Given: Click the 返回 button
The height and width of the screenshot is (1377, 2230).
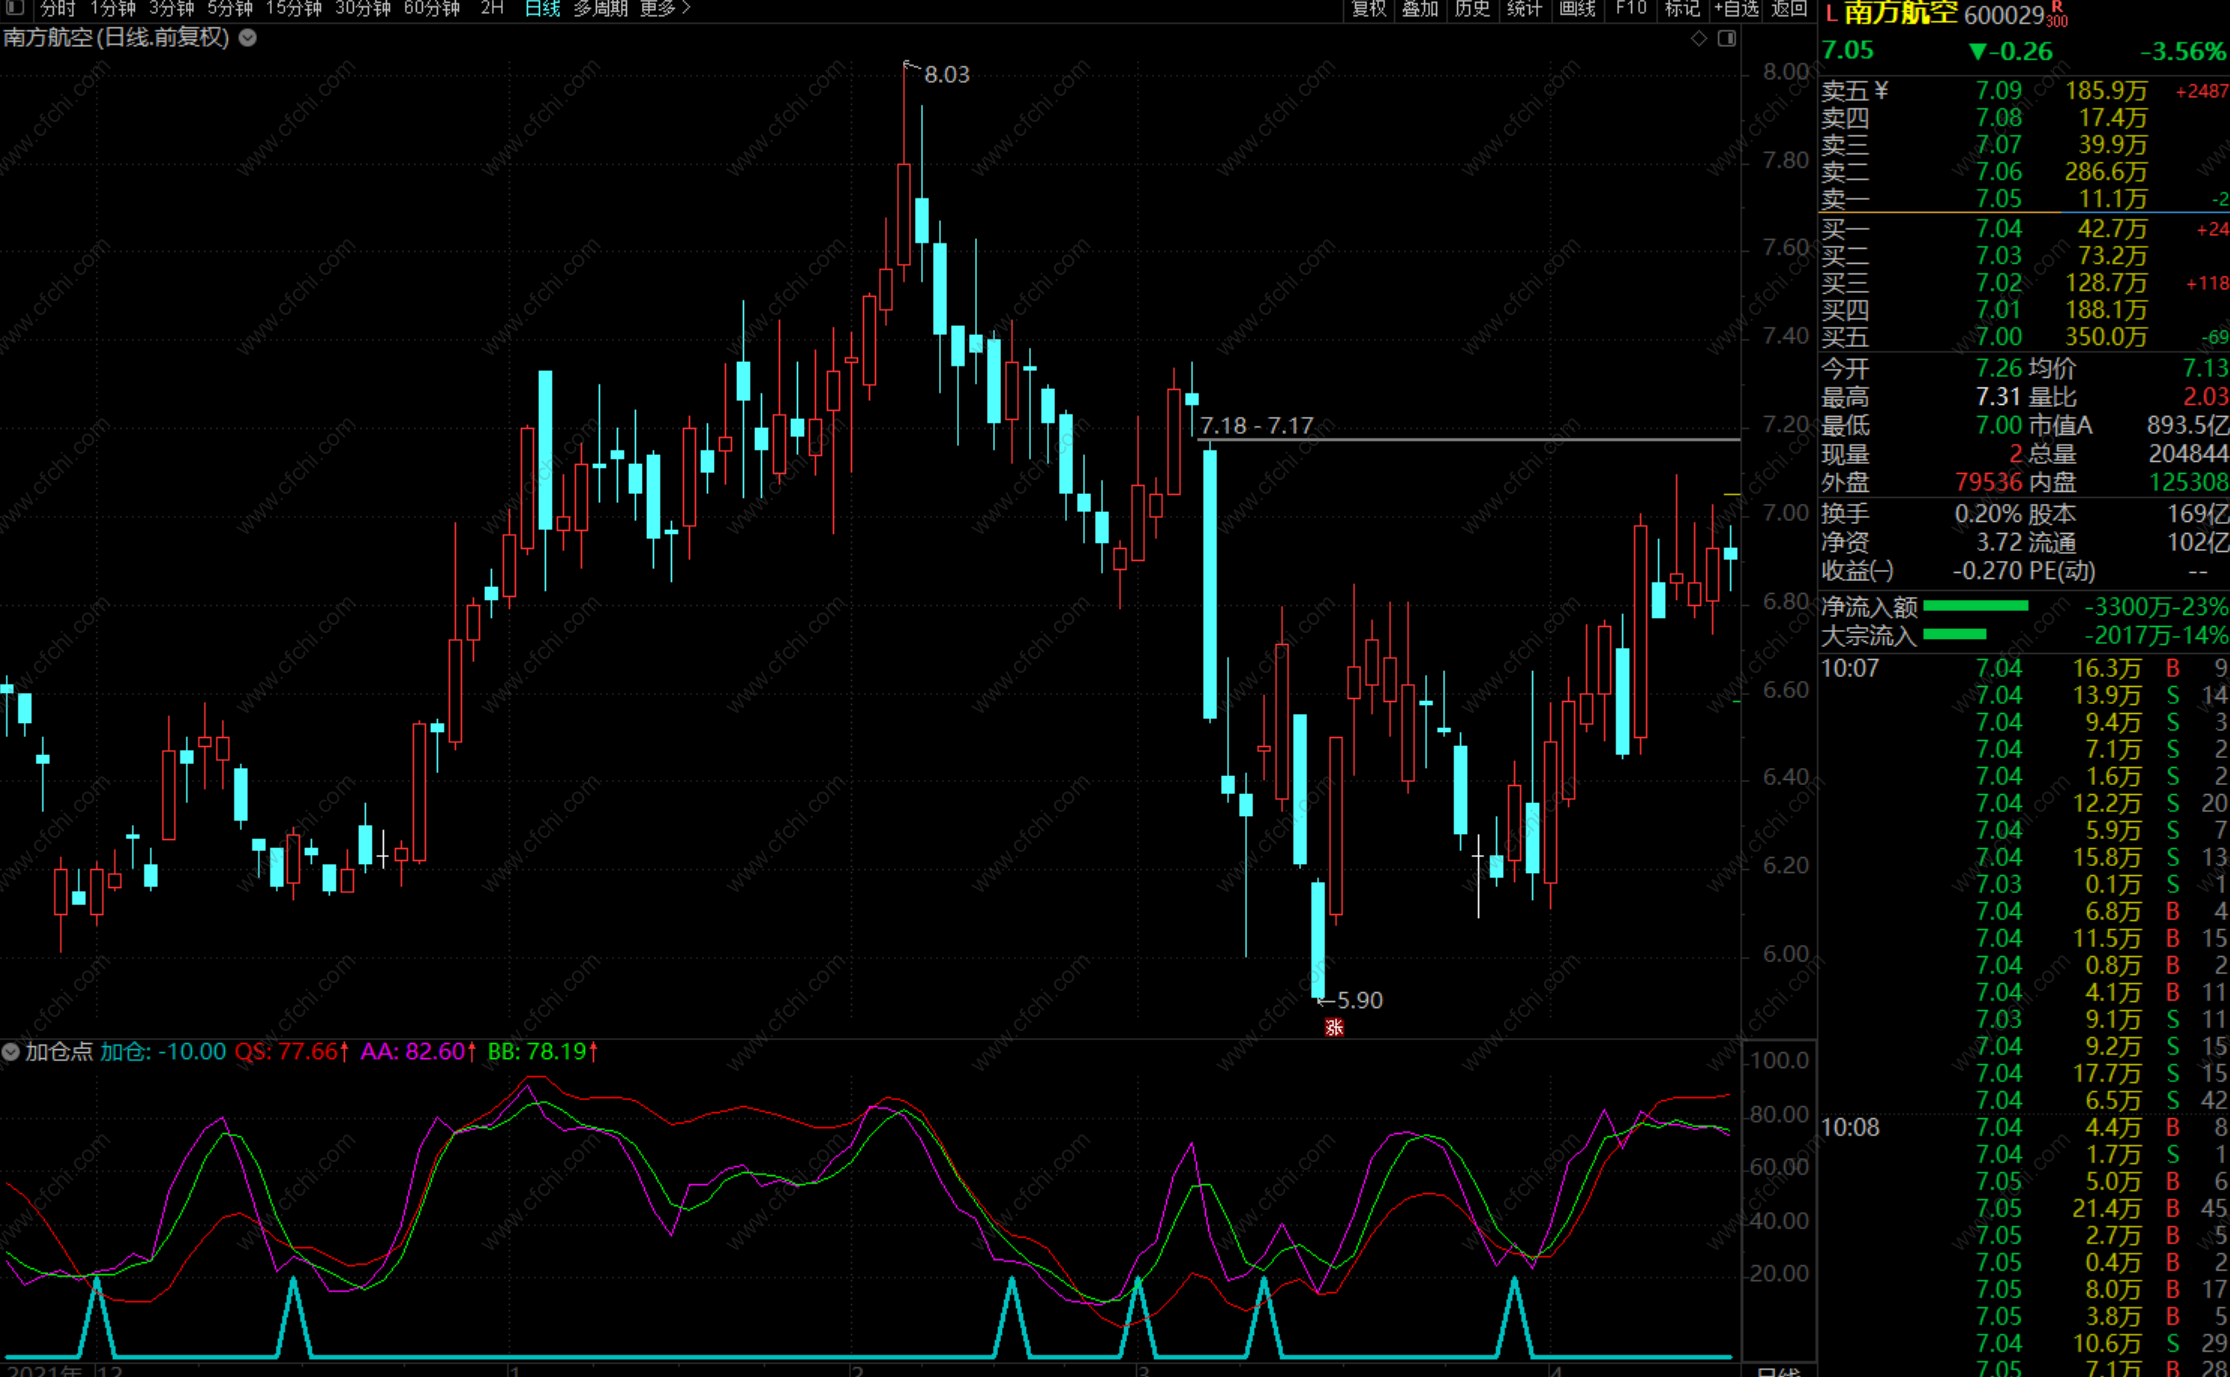Looking at the screenshot, I should (x=1789, y=8).
